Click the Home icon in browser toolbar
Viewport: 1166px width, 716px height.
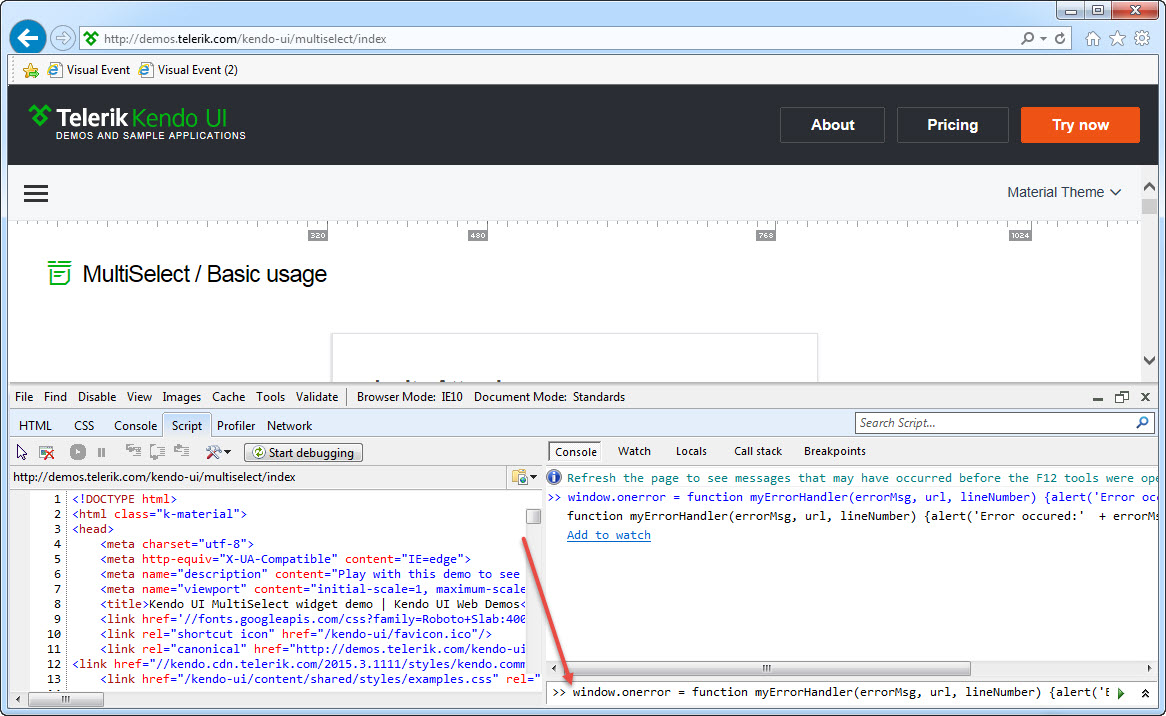1093,38
